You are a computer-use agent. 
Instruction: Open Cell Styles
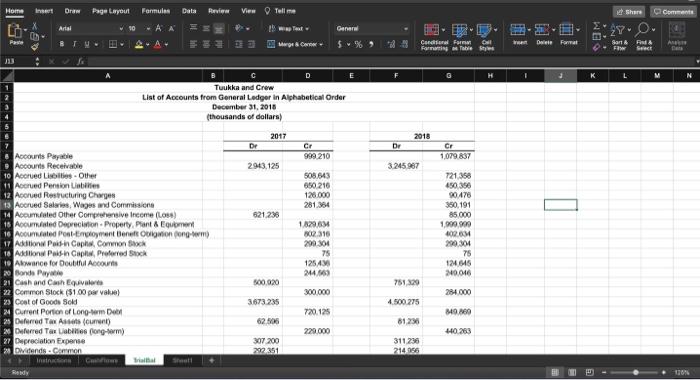pyautogui.click(x=486, y=37)
